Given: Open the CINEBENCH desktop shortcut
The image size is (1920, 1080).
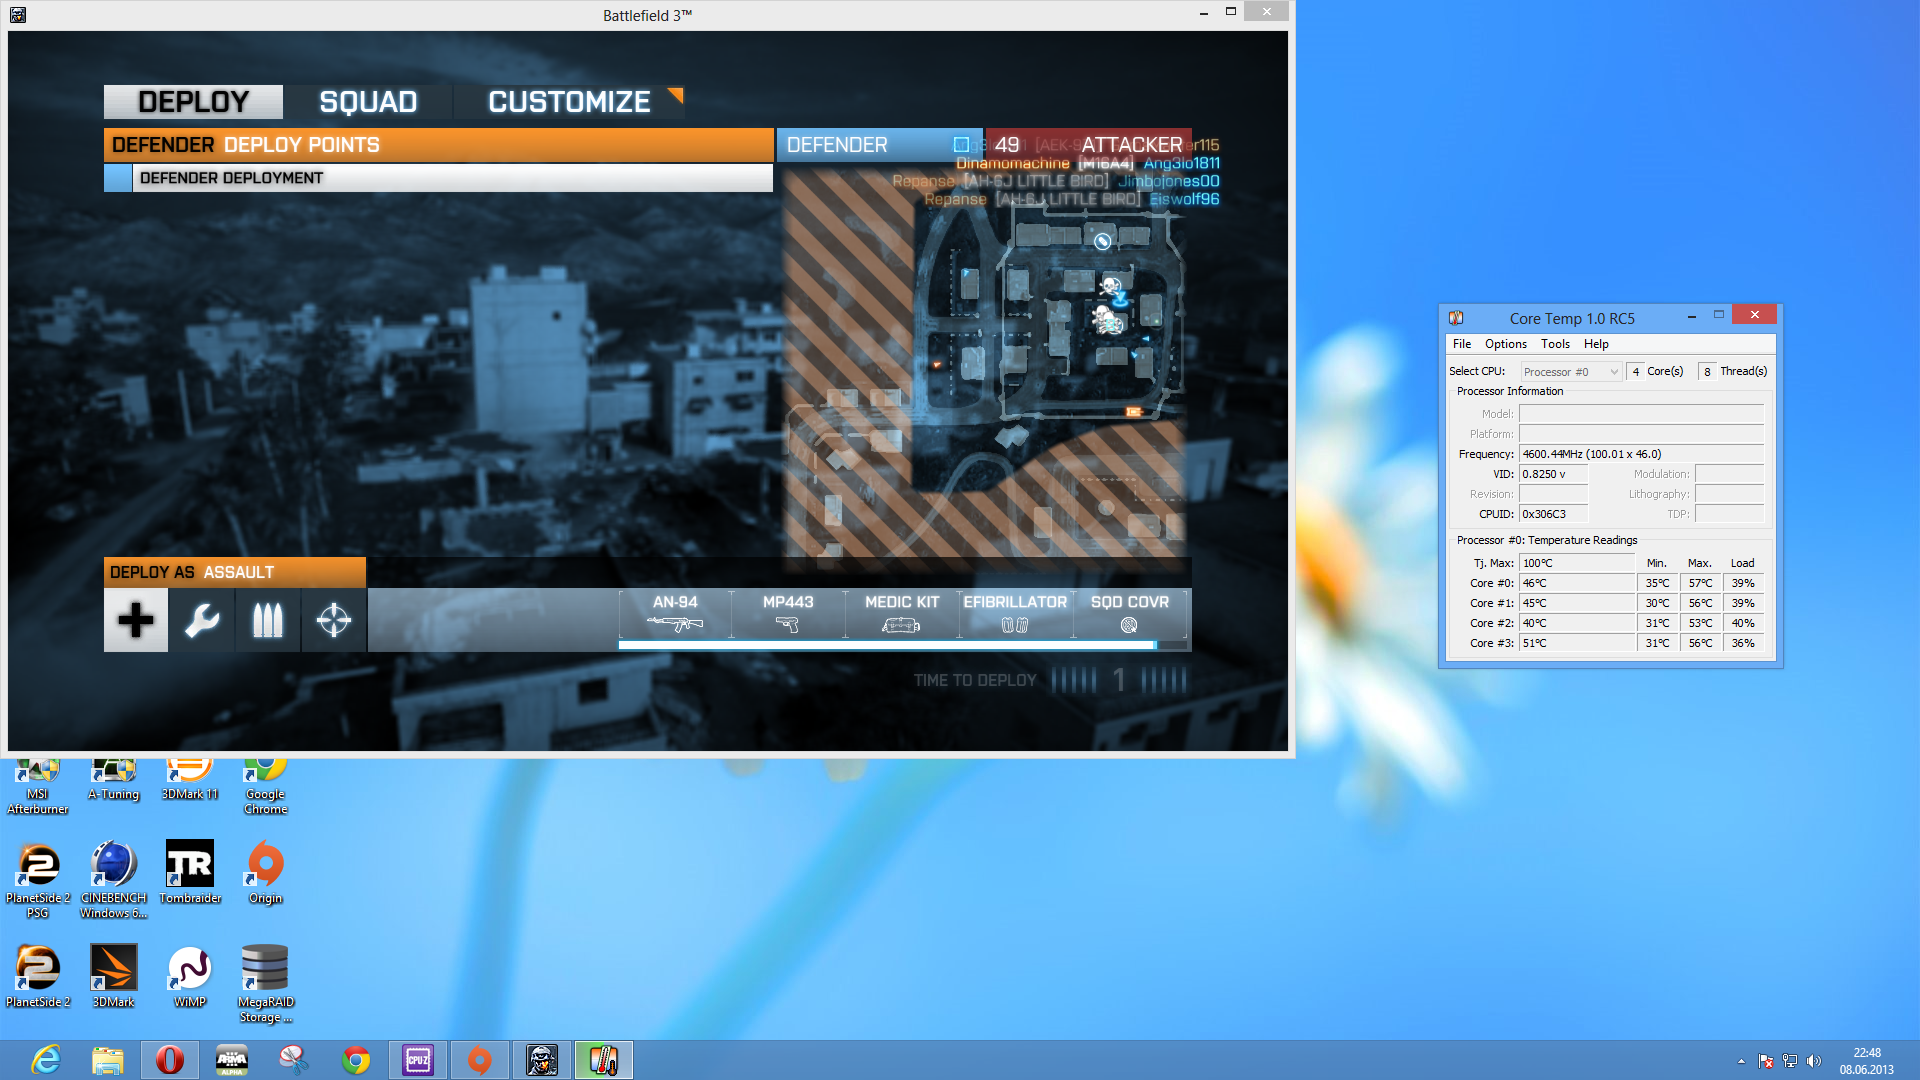Looking at the screenshot, I should 114,879.
